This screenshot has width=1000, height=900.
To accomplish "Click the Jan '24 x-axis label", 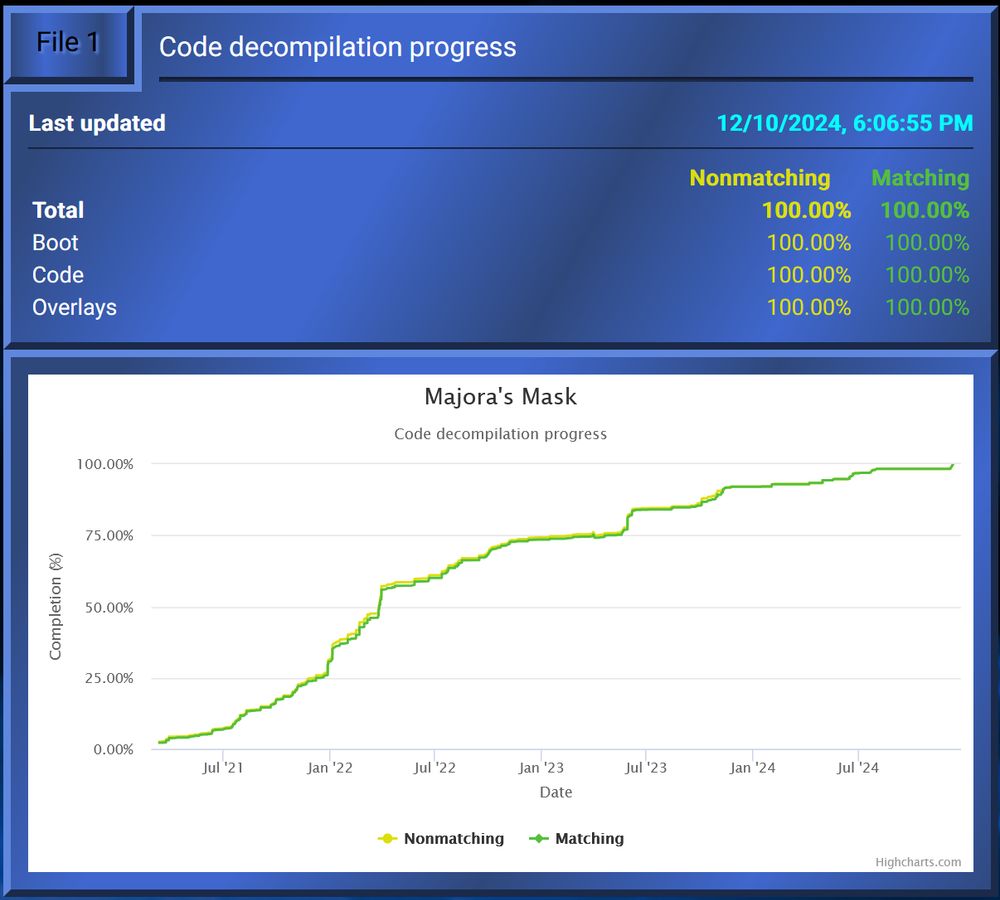I will (753, 768).
